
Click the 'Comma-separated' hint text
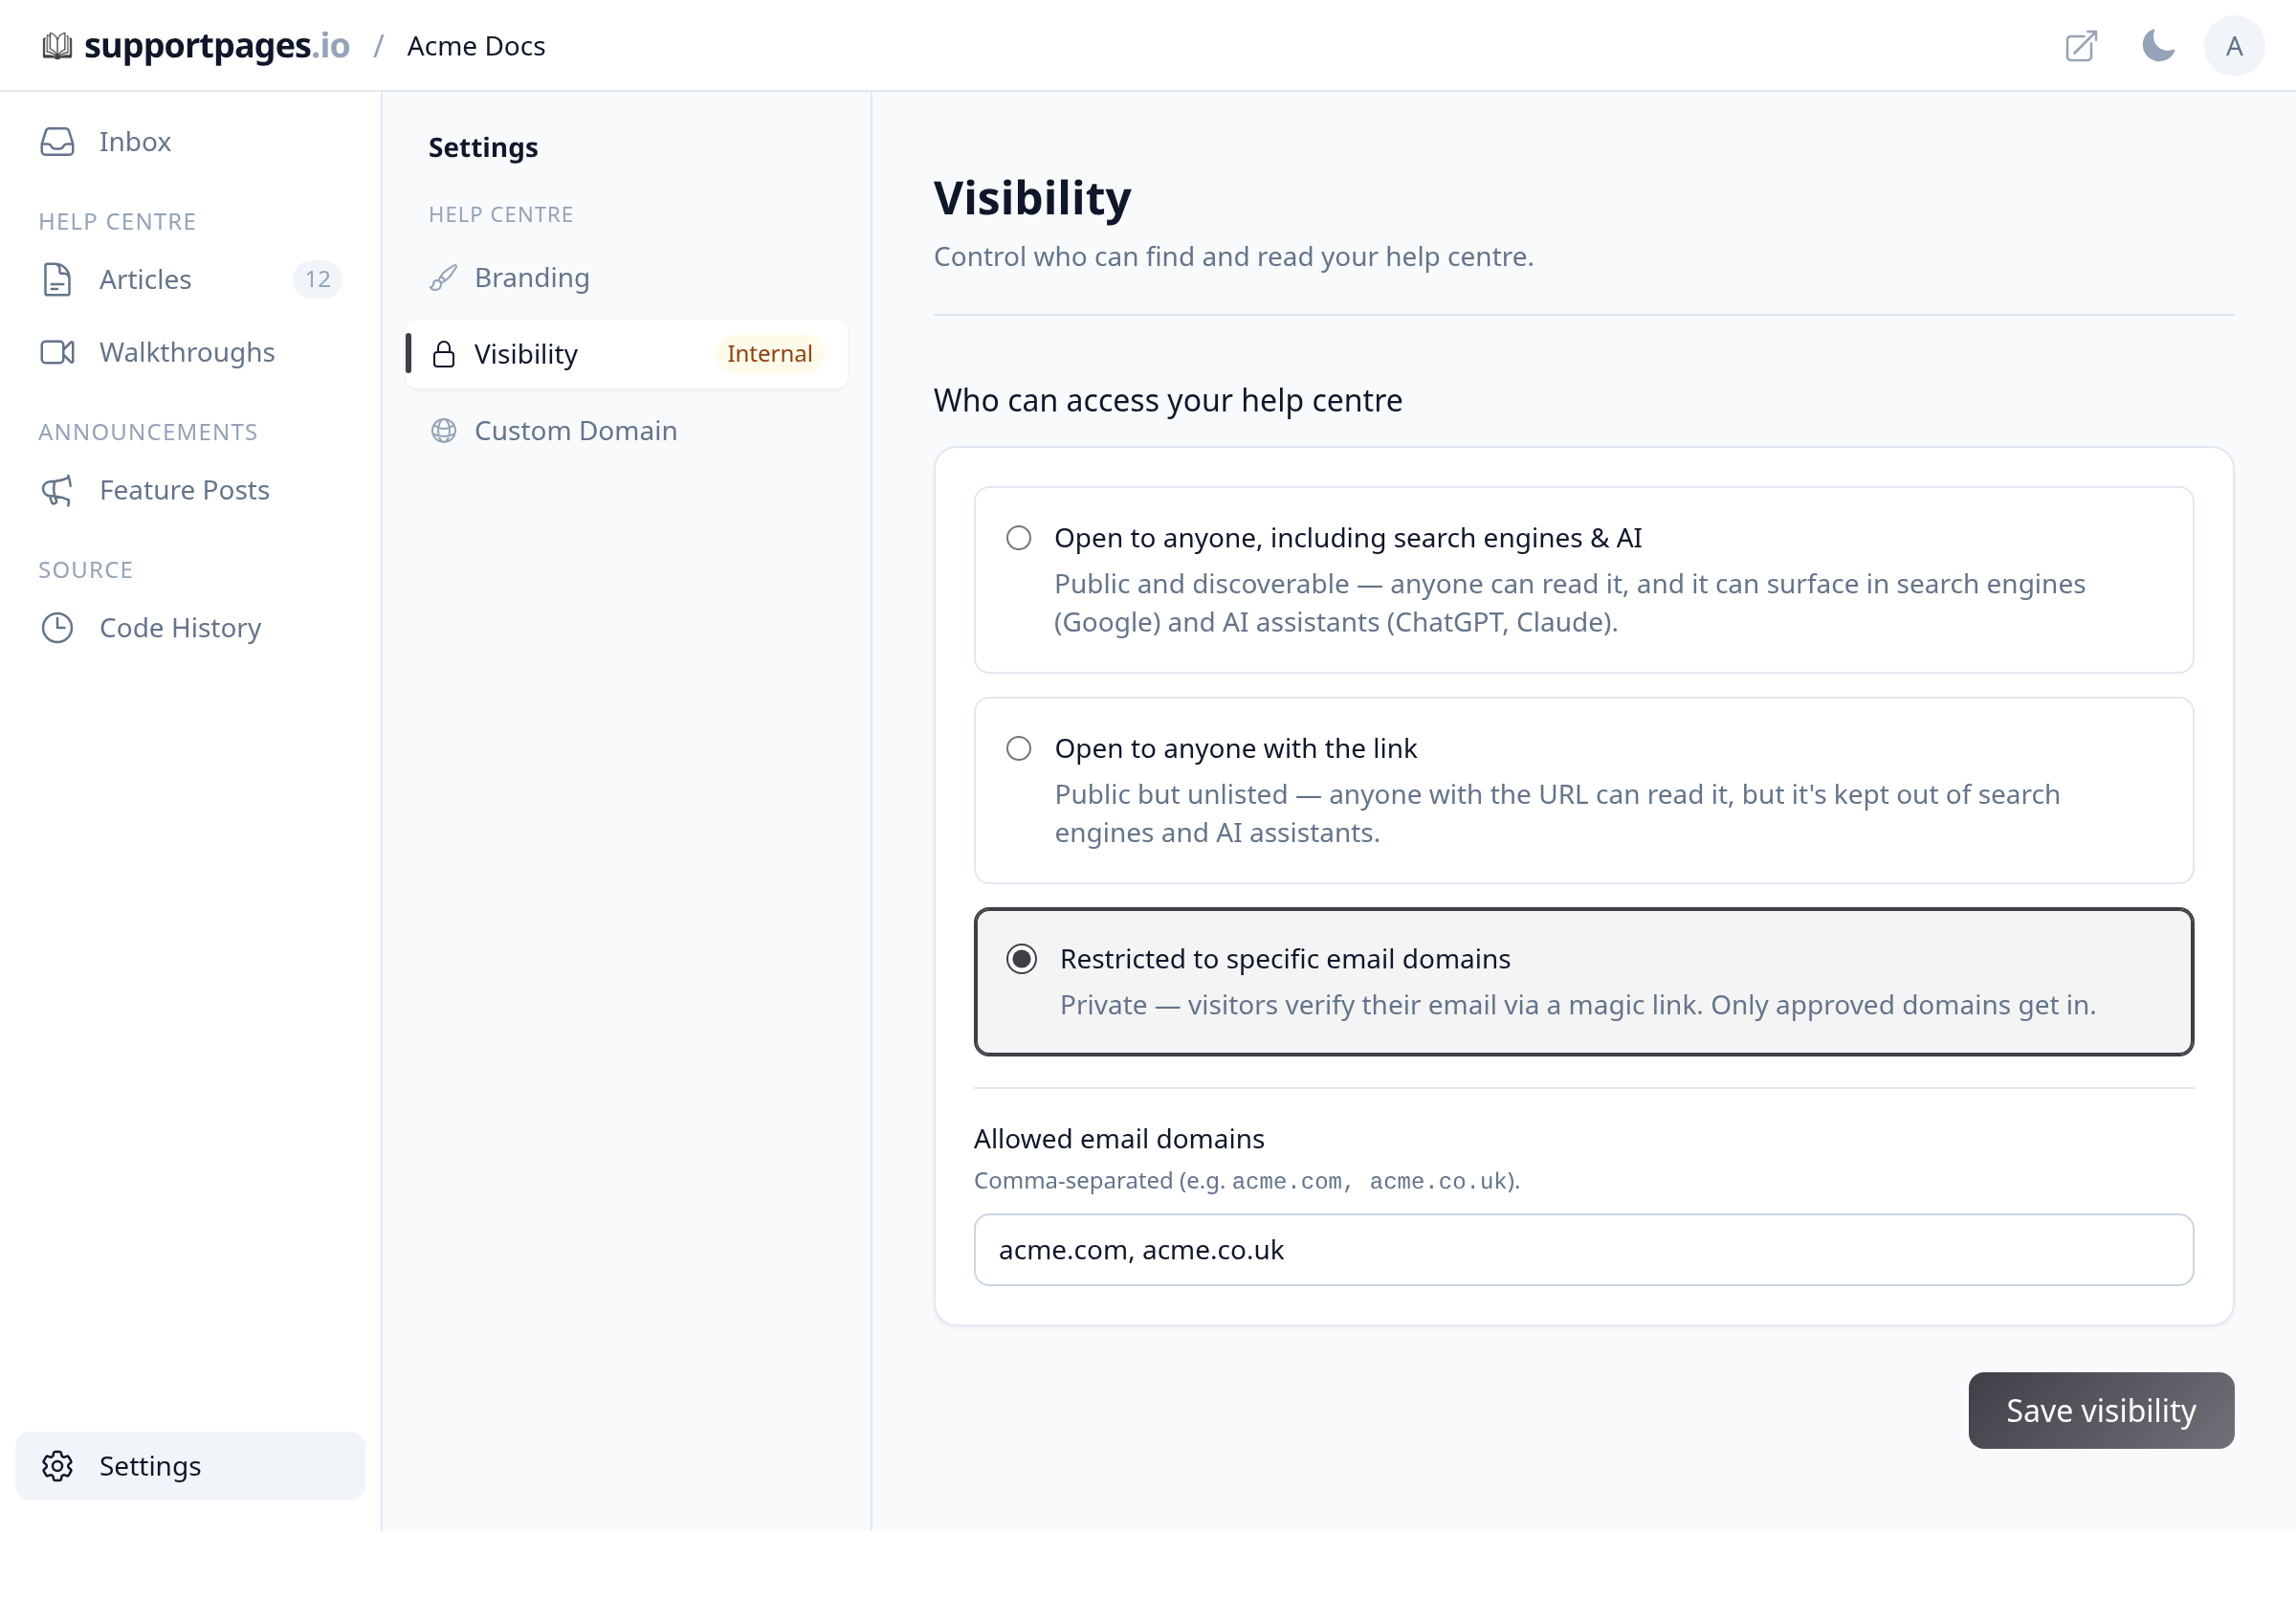coord(1246,1181)
